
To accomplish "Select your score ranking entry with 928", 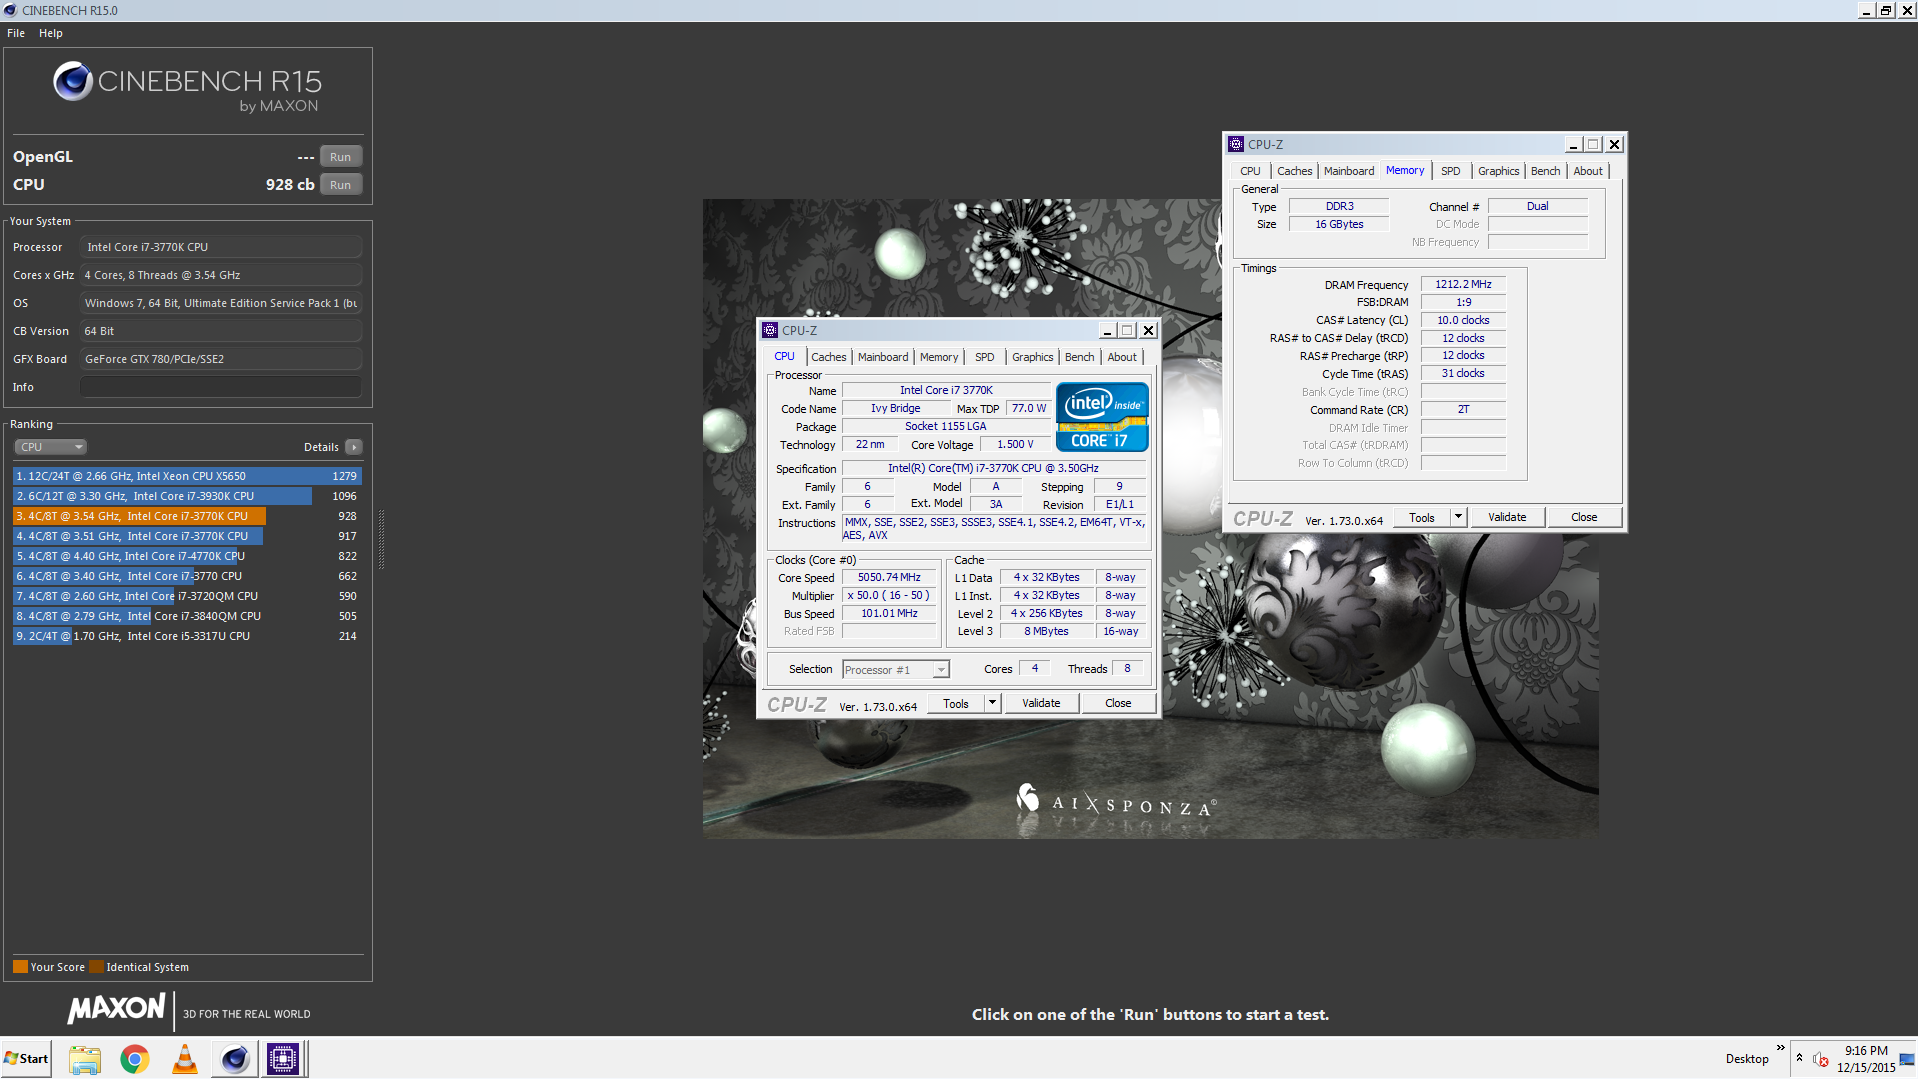I will pos(186,516).
